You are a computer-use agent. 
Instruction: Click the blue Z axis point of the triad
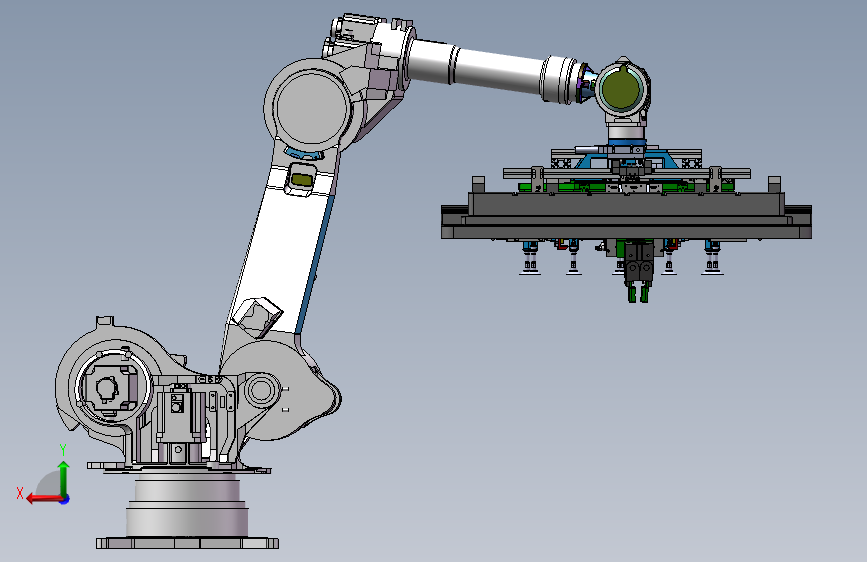click(x=65, y=499)
